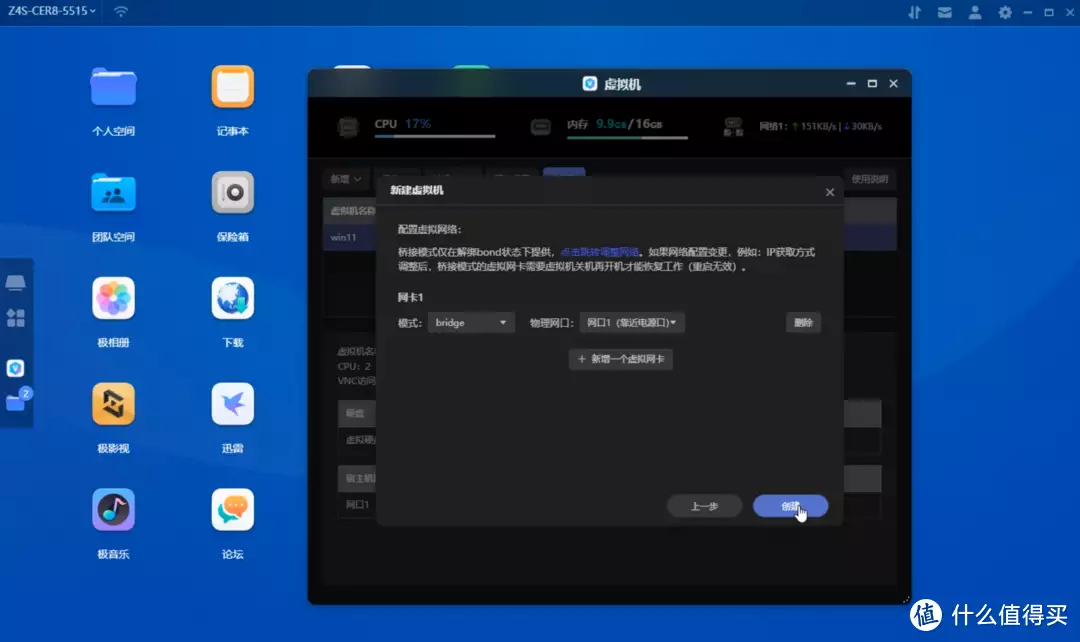Open the 下载 download app
This screenshot has height=642, width=1080.
(x=233, y=298)
